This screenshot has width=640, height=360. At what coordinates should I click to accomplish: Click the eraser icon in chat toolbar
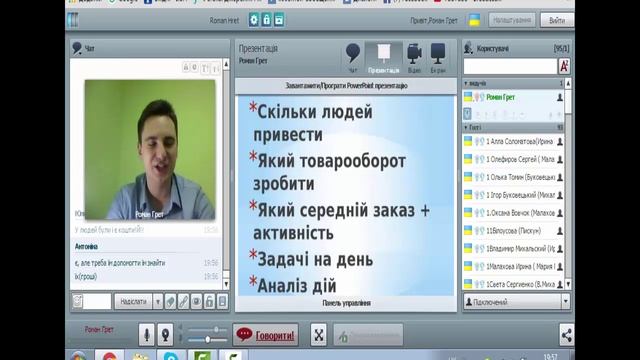point(171,302)
